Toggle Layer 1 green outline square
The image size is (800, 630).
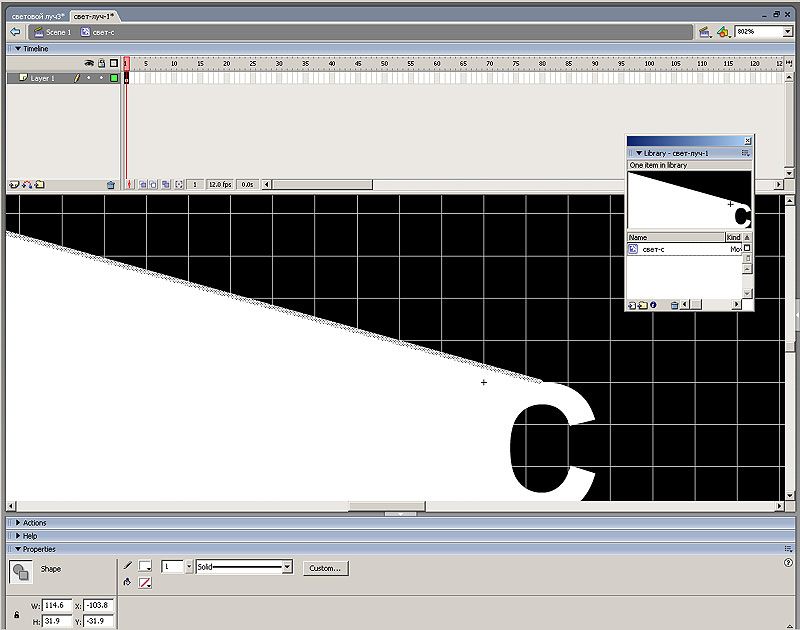point(114,78)
